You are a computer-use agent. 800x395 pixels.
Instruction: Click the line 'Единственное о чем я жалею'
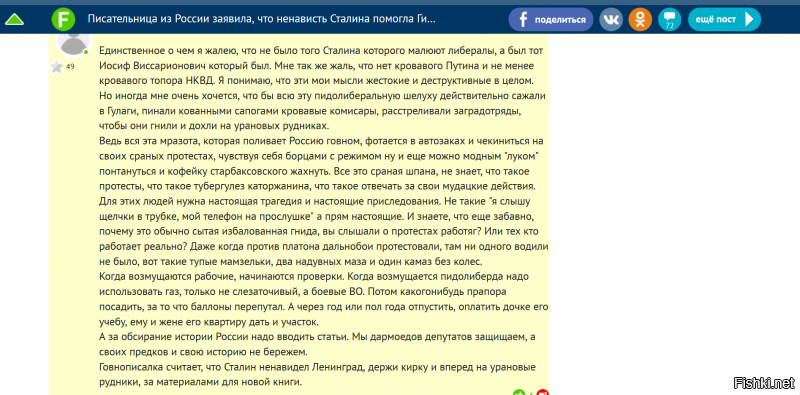coord(322,51)
